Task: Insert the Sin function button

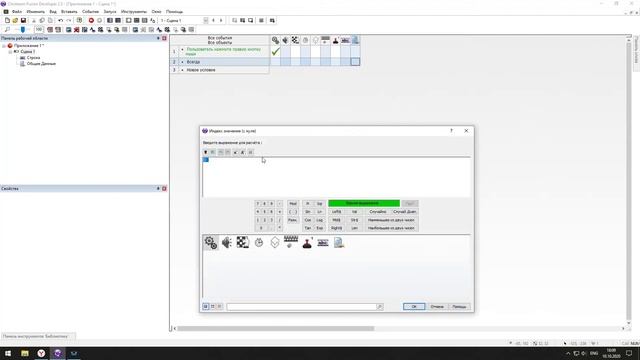Action: 308,212
